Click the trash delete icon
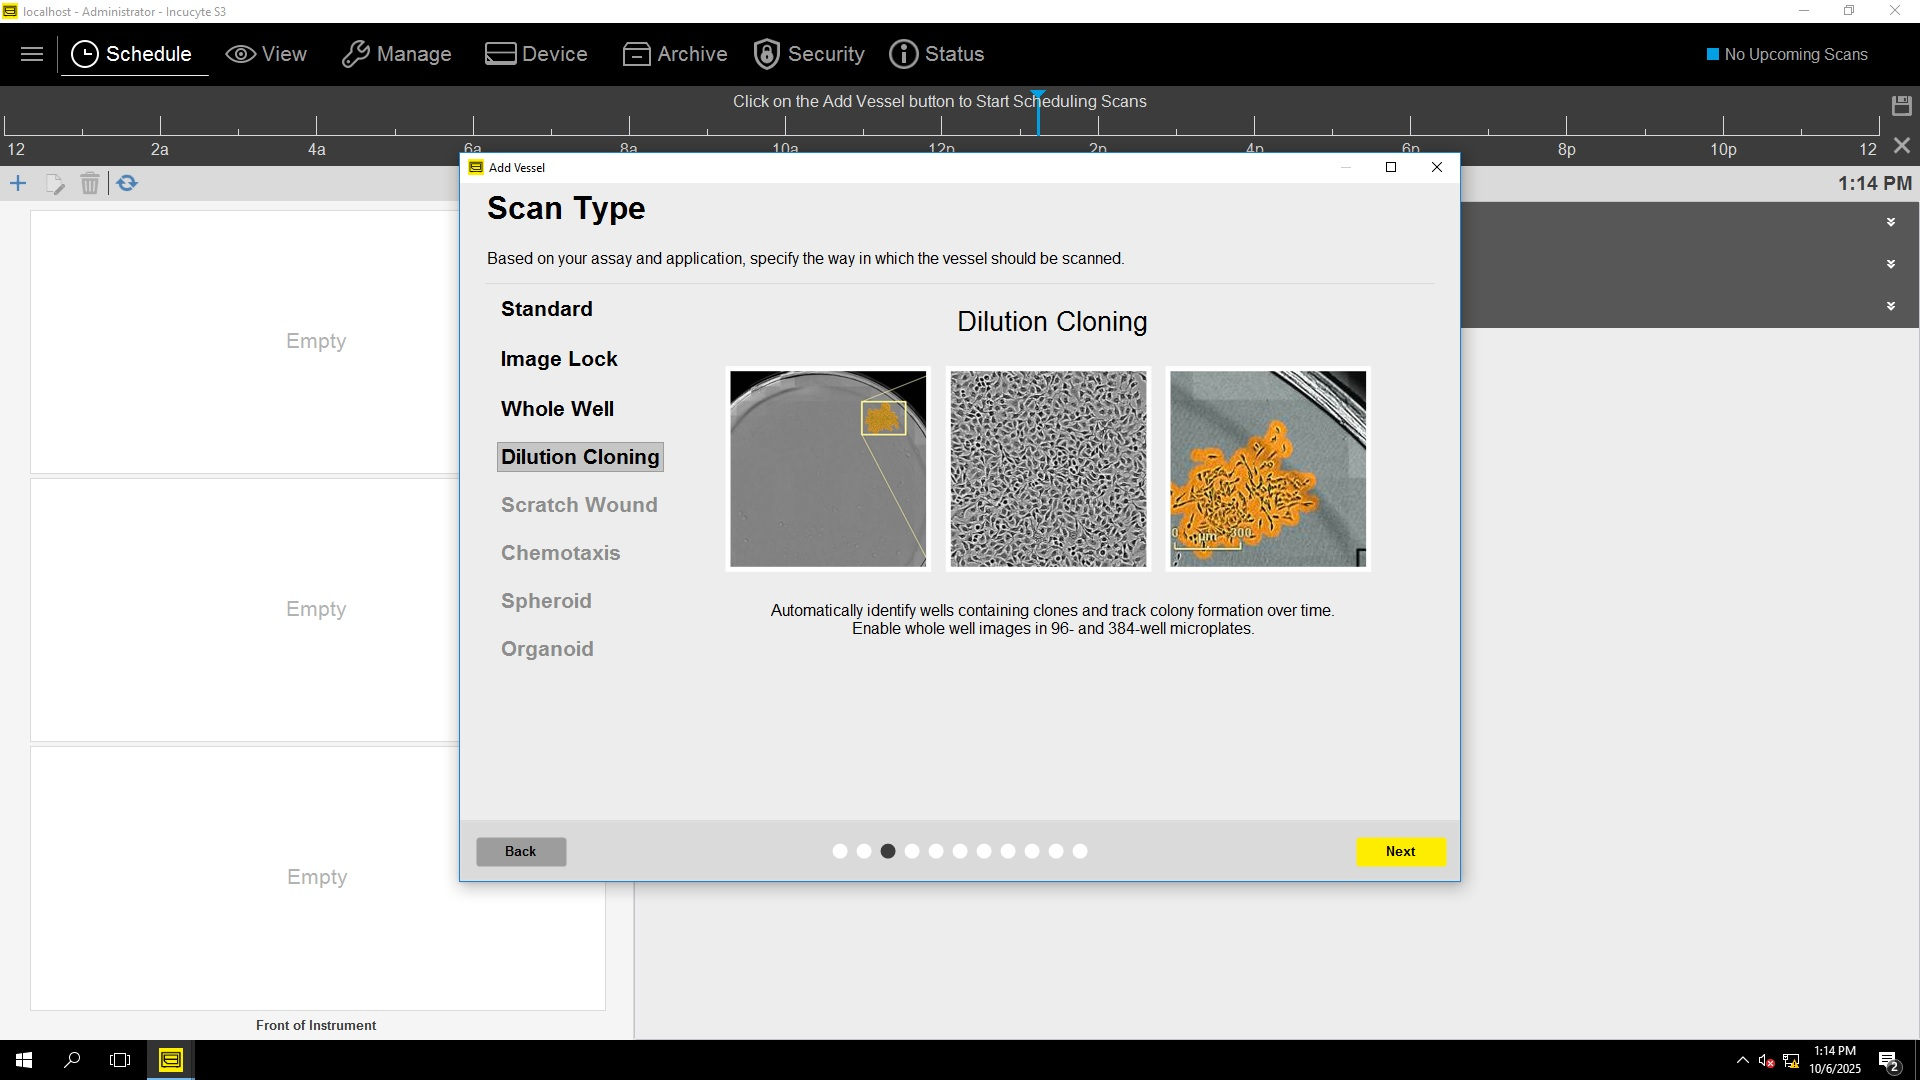 [x=90, y=184]
